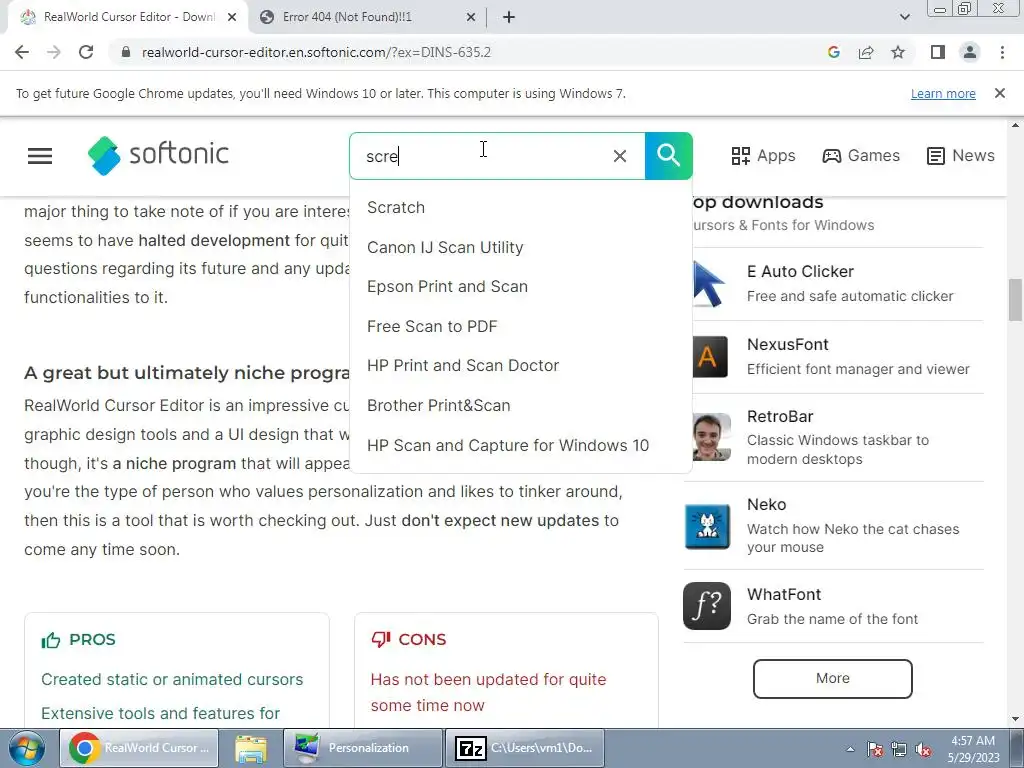Show hidden tray icons arrow
The image size is (1024, 768).
coord(850,750)
